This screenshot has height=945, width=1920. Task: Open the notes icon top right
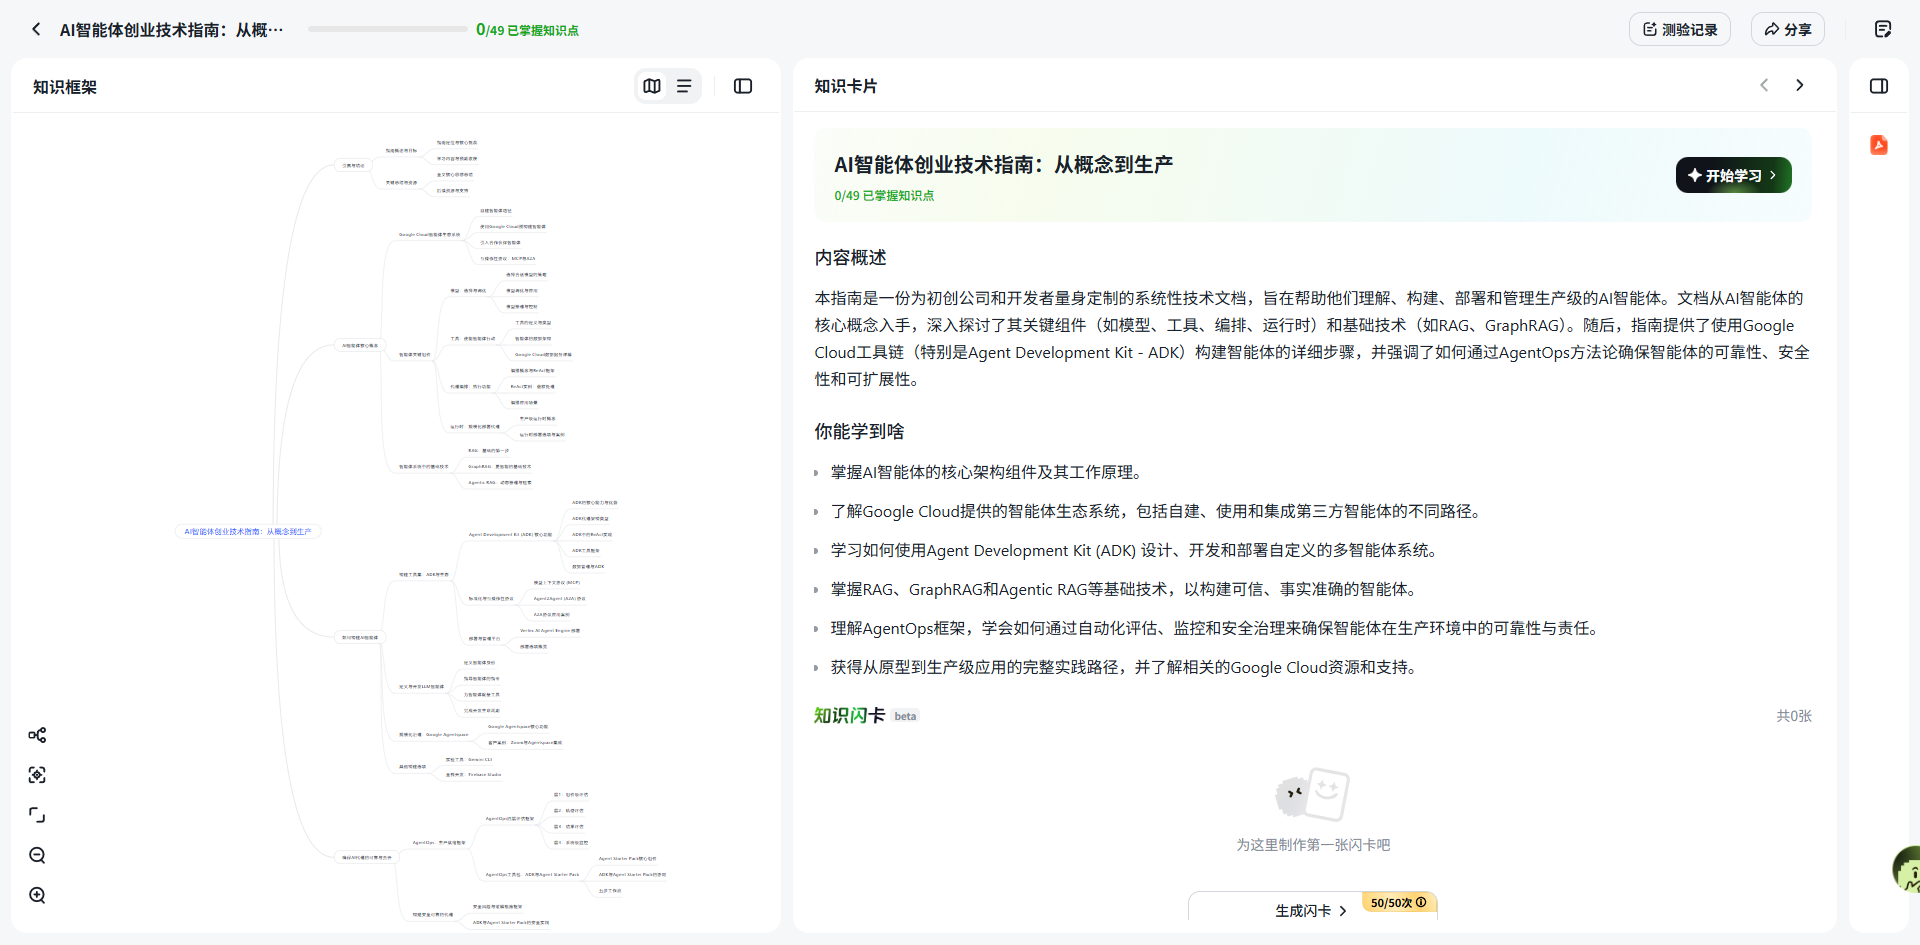(x=1882, y=29)
